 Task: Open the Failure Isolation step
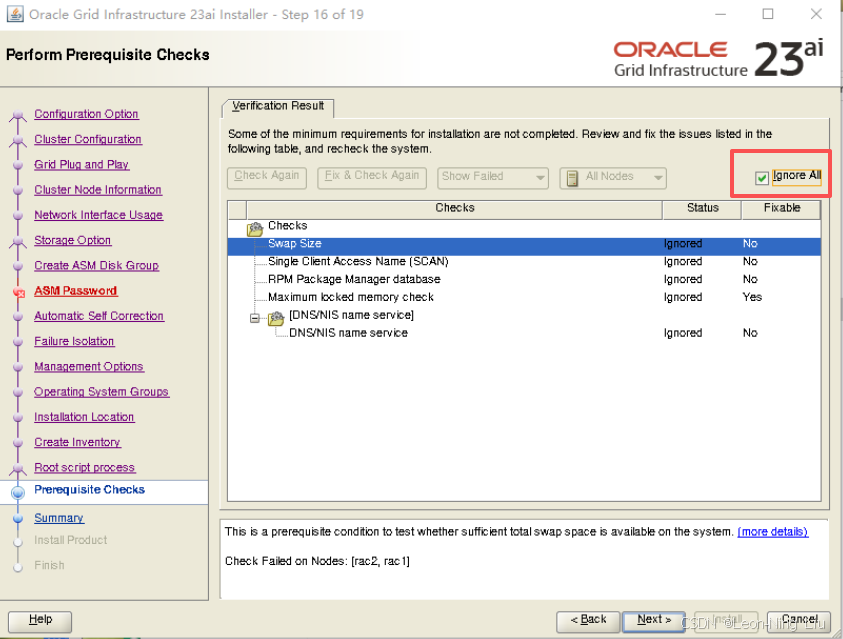pyautogui.click(x=74, y=342)
